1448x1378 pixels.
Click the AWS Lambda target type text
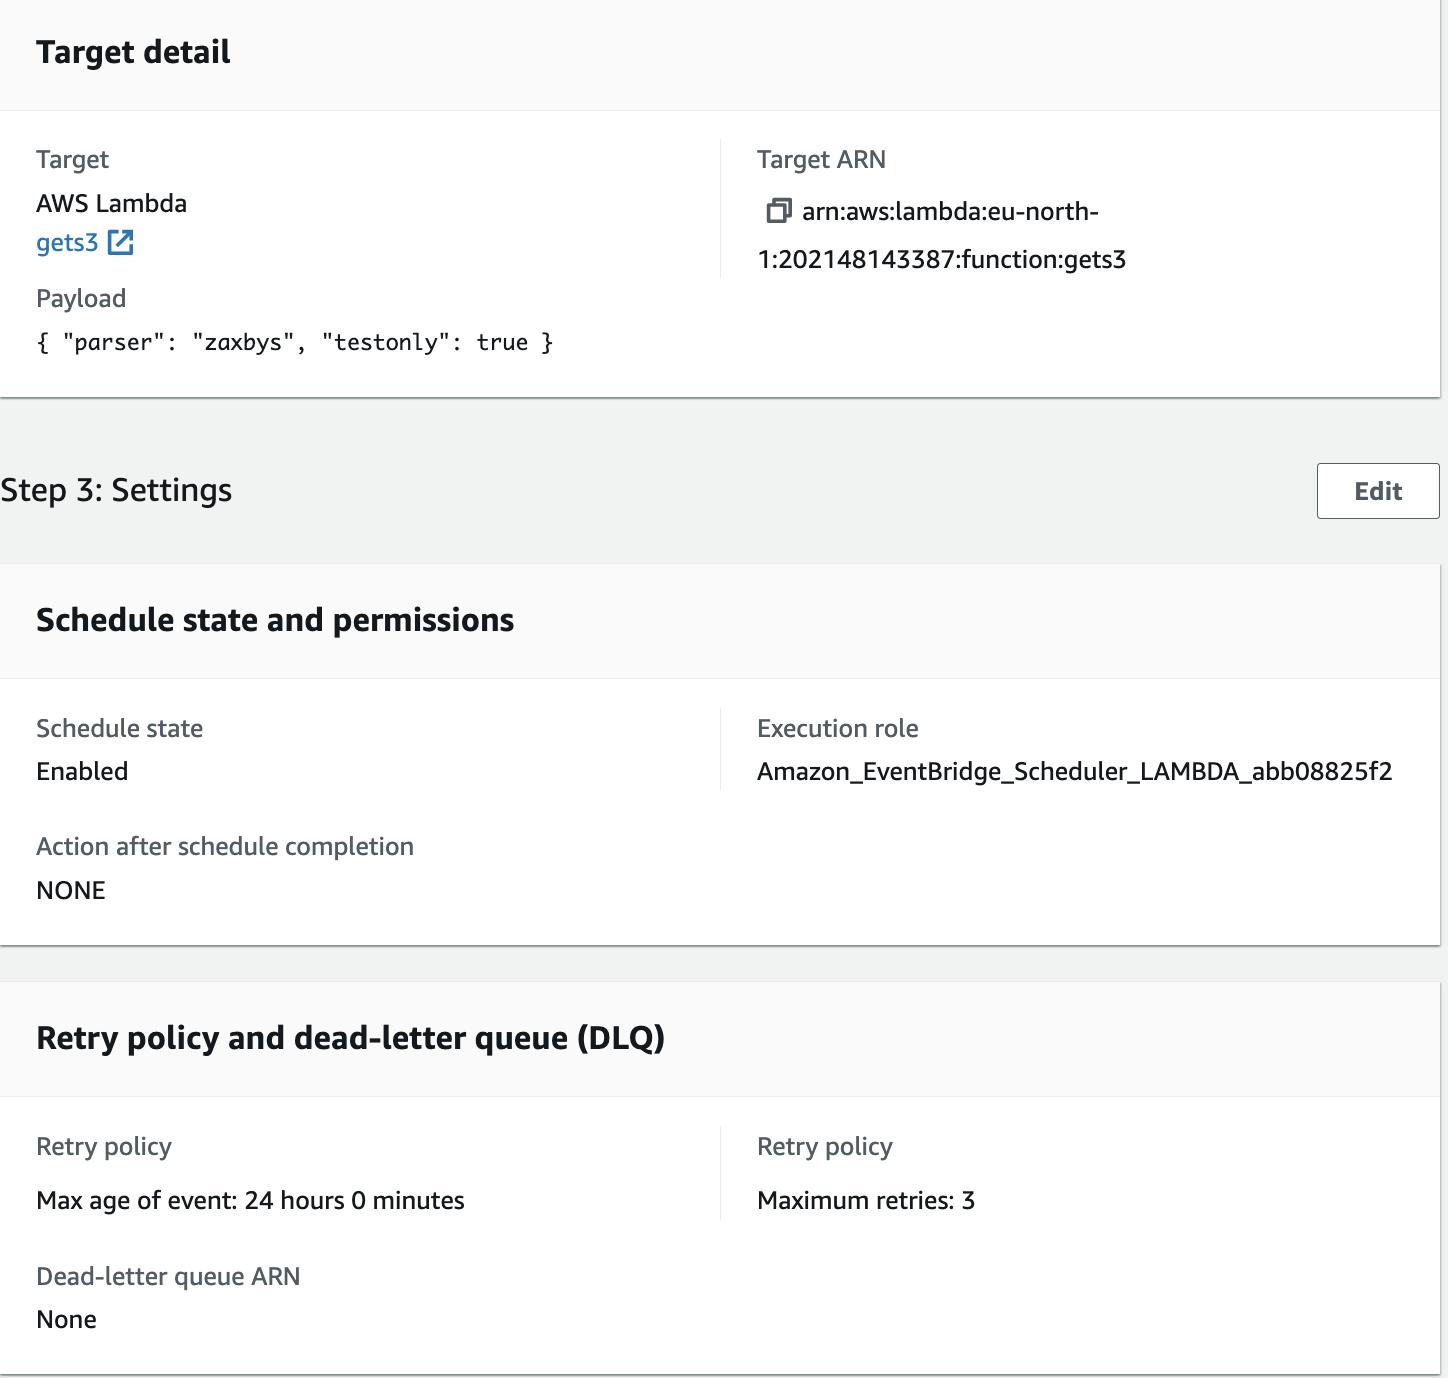click(x=111, y=204)
